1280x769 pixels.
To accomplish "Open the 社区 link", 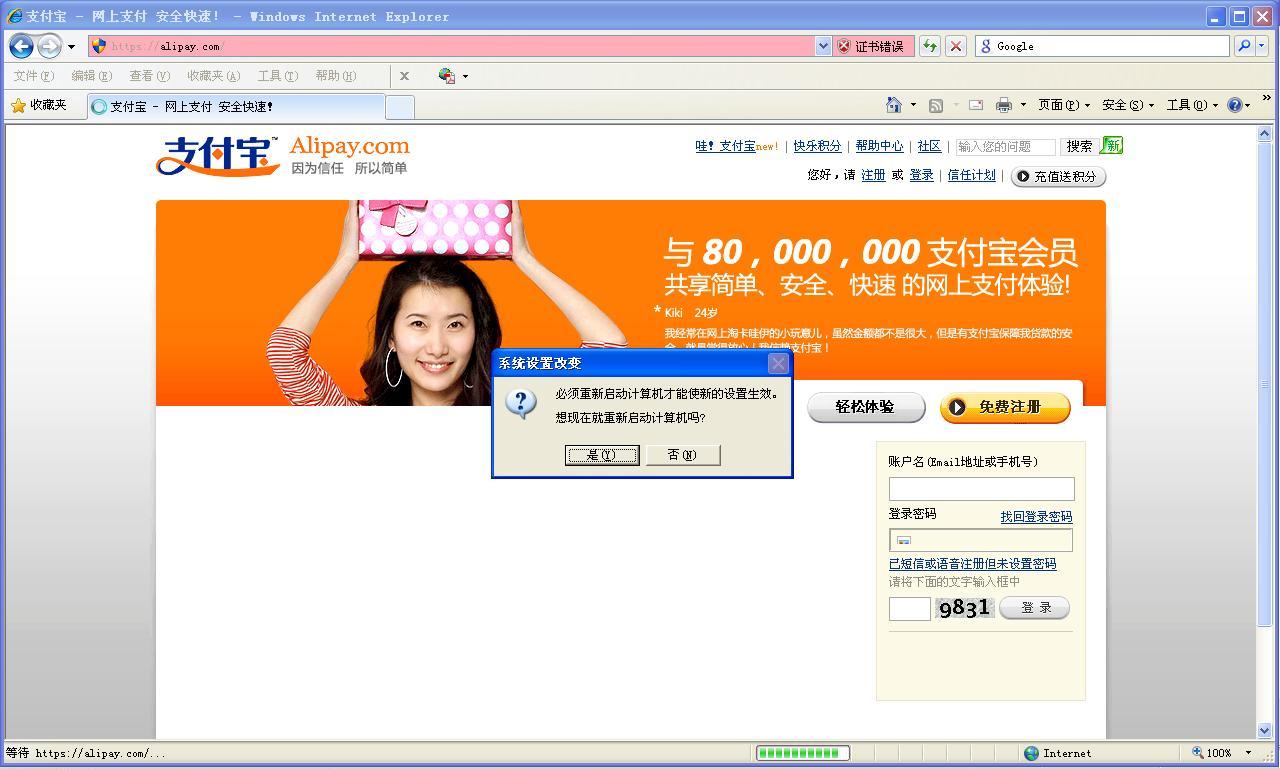I will (x=929, y=146).
